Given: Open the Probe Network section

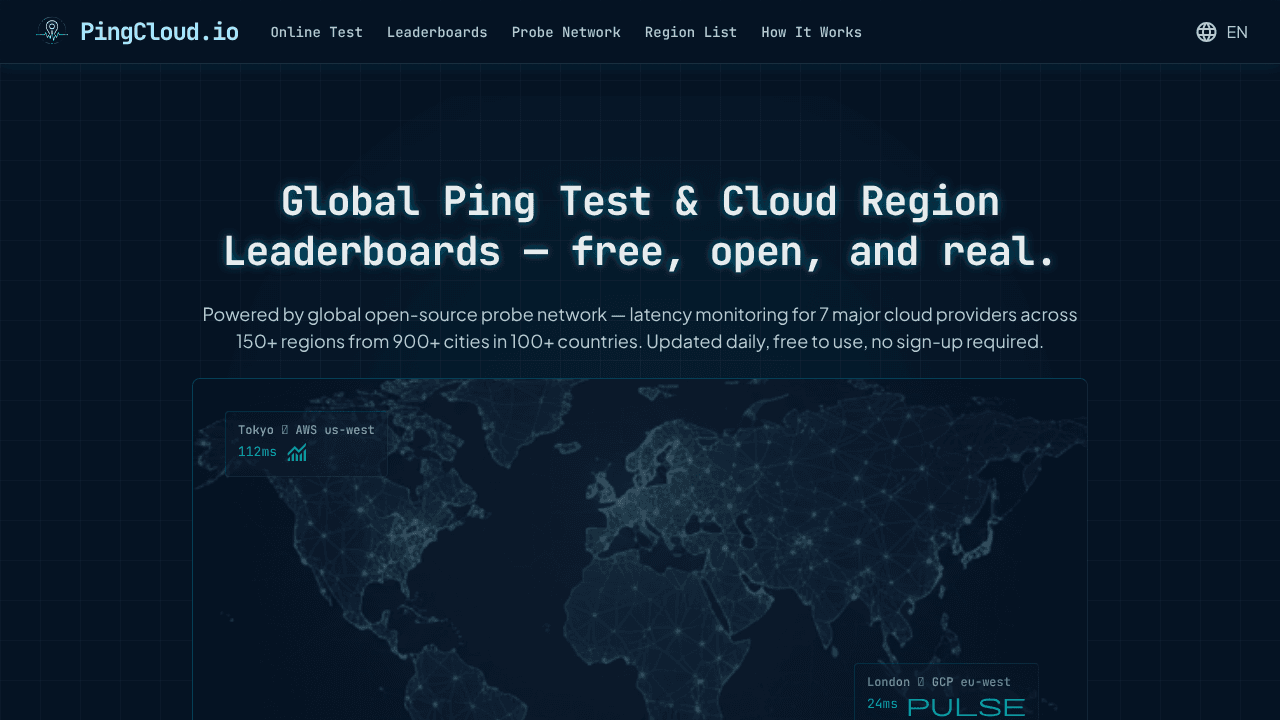Looking at the screenshot, I should tap(566, 32).
